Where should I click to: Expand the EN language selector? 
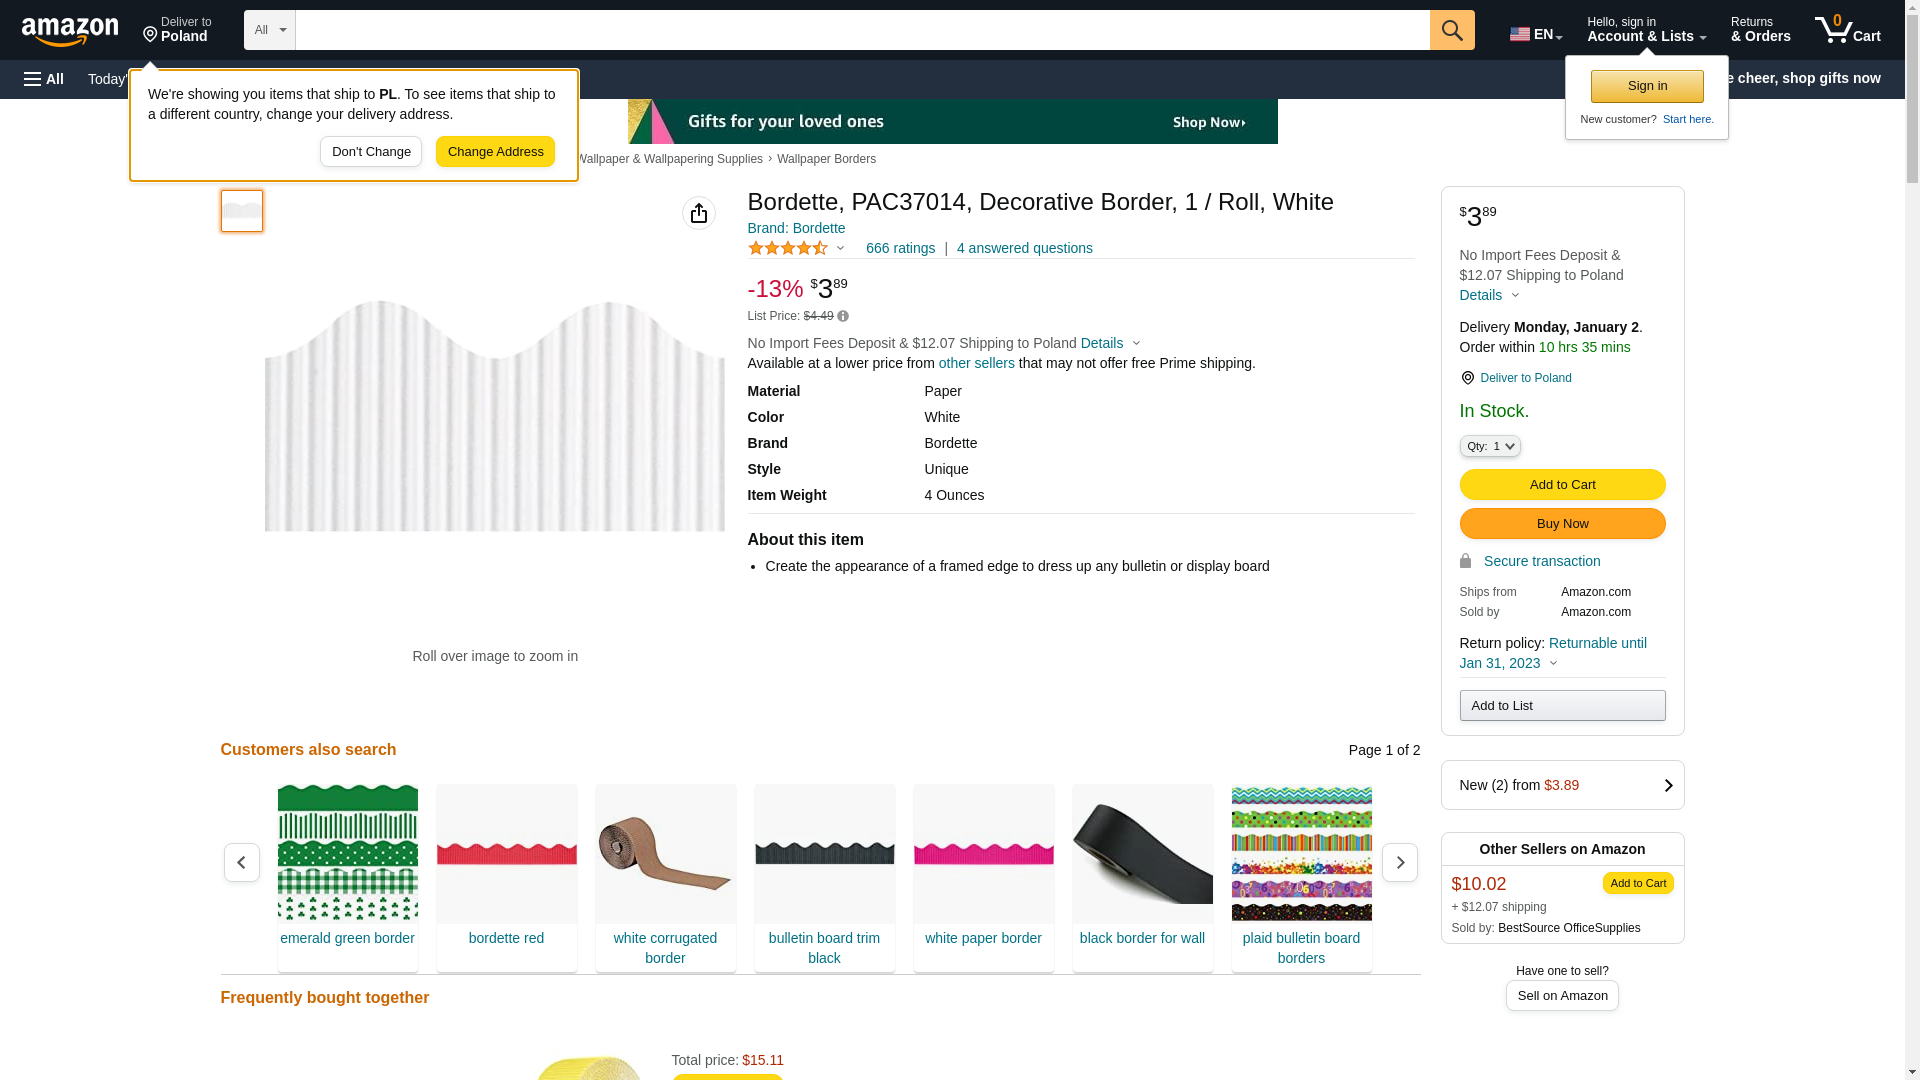click(x=1535, y=34)
